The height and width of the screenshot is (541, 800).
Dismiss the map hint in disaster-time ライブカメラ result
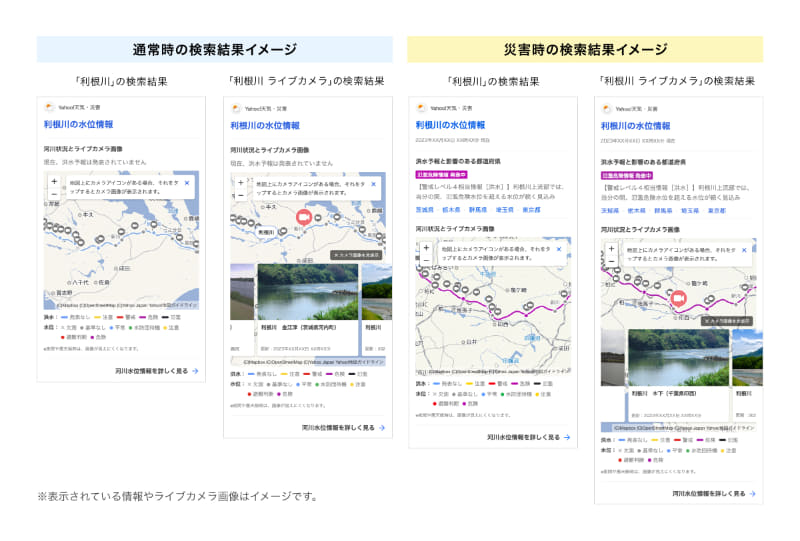744,250
